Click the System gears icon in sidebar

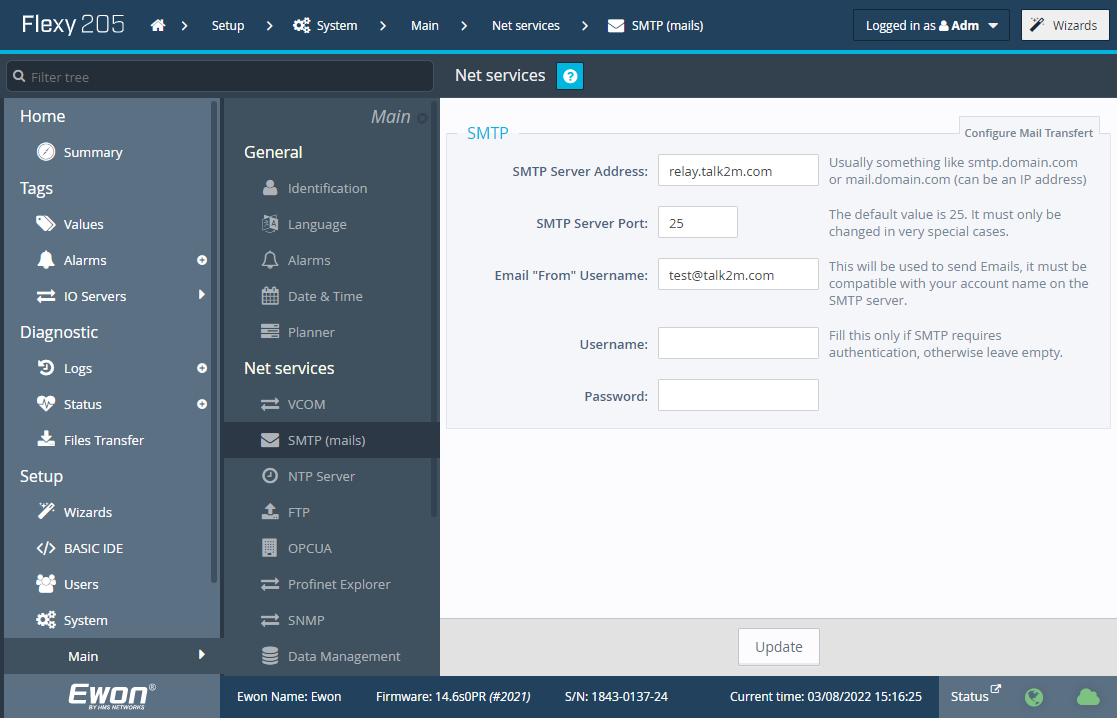46,620
